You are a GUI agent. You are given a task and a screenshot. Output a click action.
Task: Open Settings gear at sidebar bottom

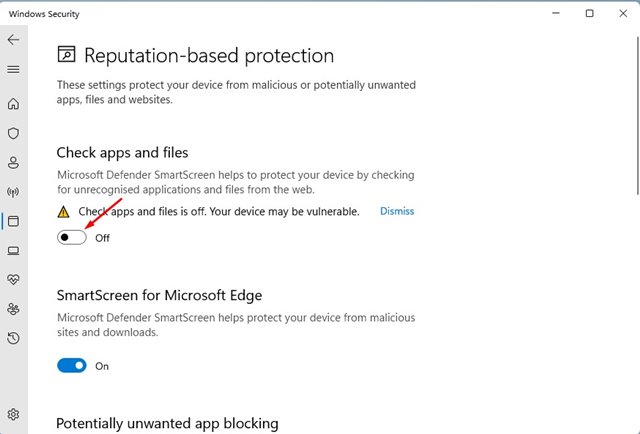point(13,414)
